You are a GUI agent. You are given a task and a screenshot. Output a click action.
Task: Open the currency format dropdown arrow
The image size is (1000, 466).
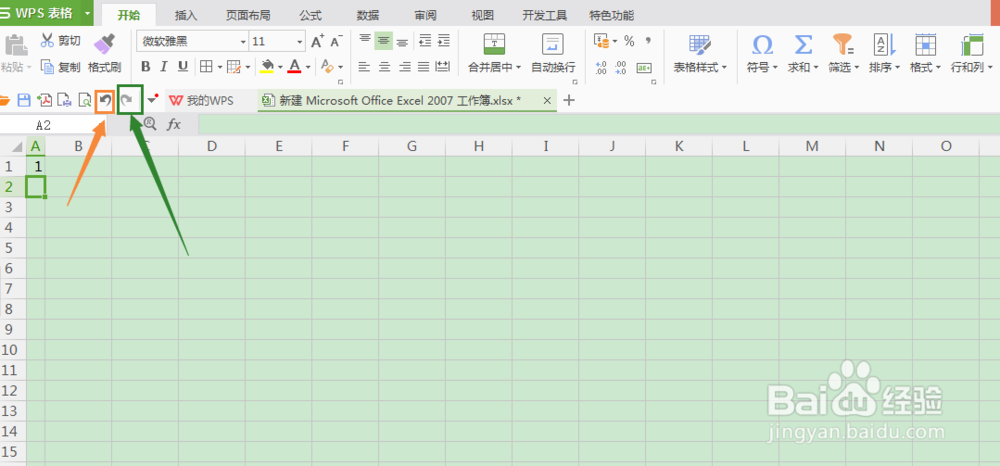pos(615,41)
